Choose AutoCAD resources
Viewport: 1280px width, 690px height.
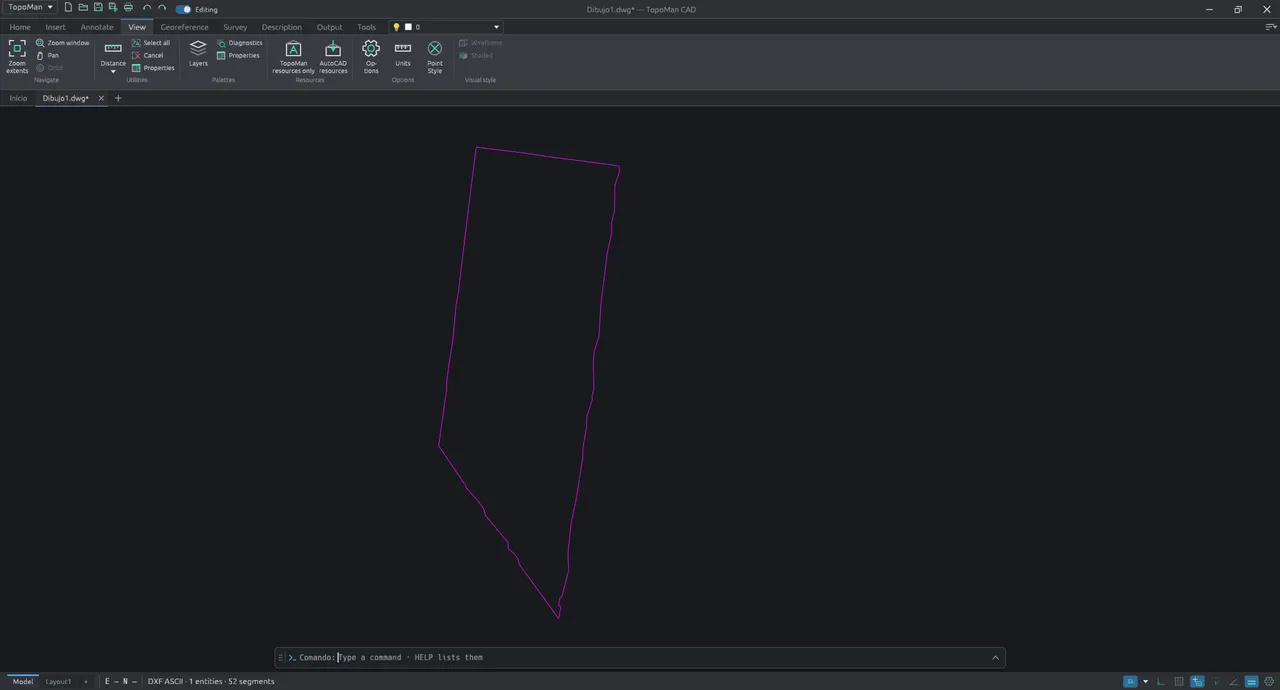333,57
